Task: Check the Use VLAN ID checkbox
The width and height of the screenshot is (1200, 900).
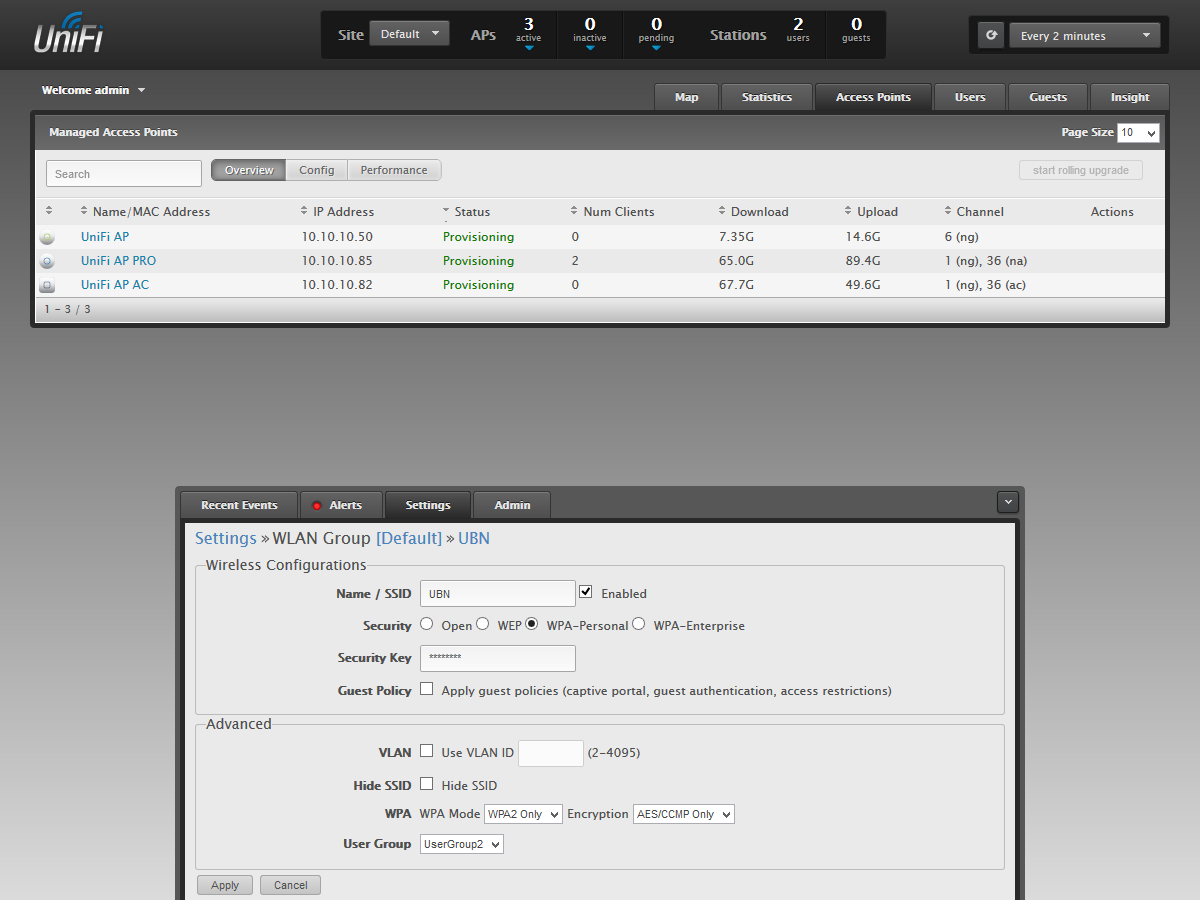Action: (427, 751)
